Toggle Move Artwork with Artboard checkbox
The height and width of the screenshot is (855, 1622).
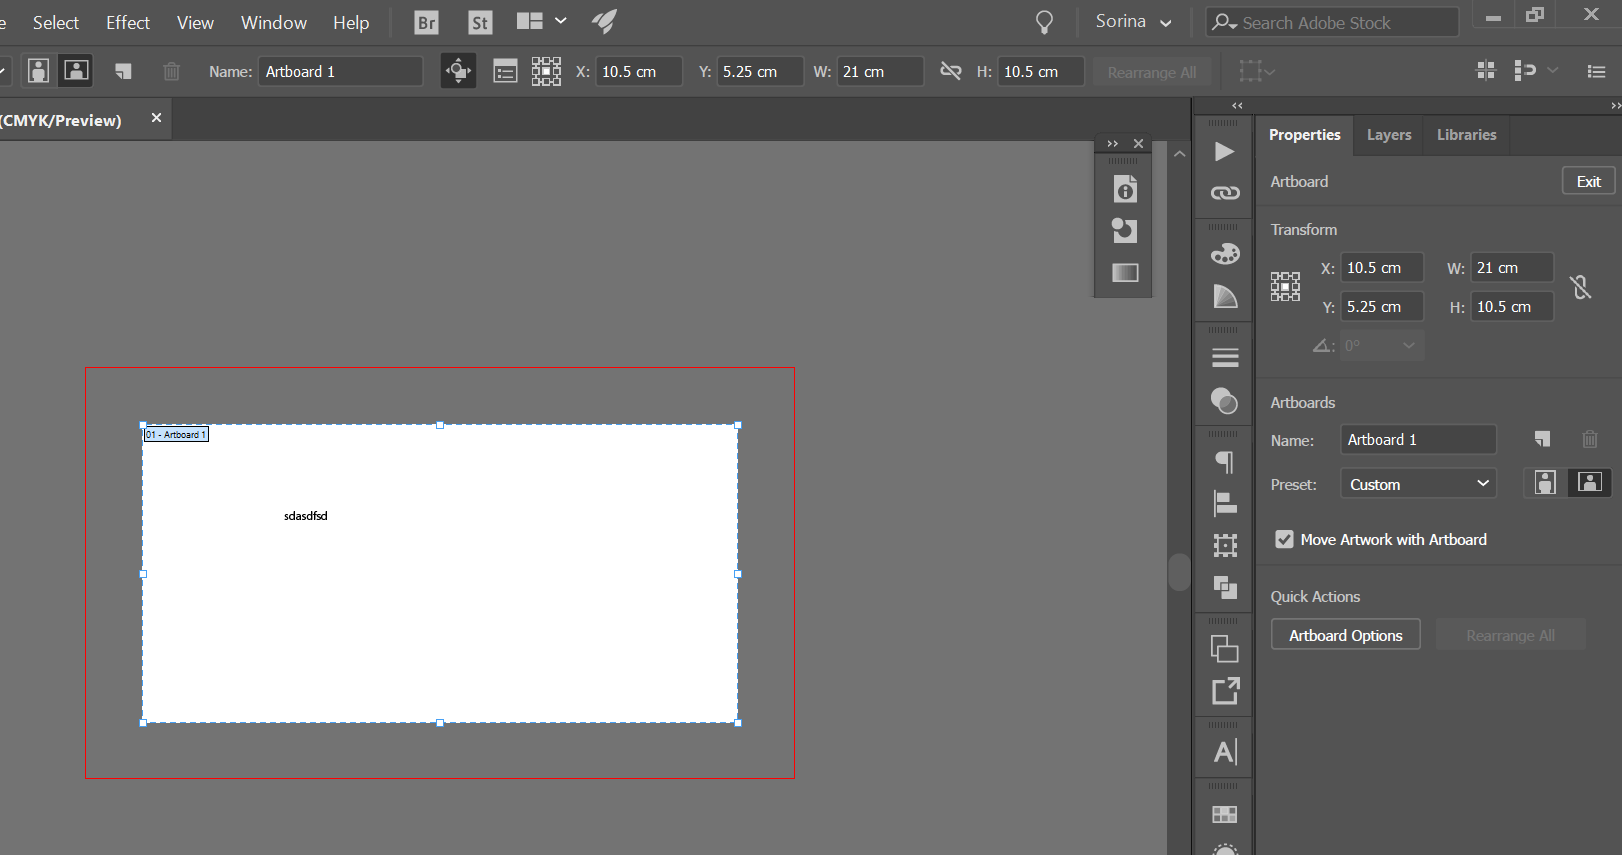1284,539
